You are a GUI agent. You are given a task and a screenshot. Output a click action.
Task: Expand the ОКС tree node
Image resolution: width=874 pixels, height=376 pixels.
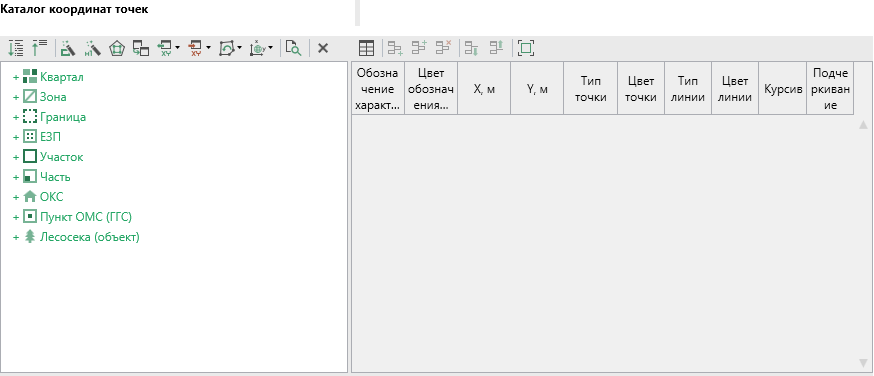click(16, 197)
